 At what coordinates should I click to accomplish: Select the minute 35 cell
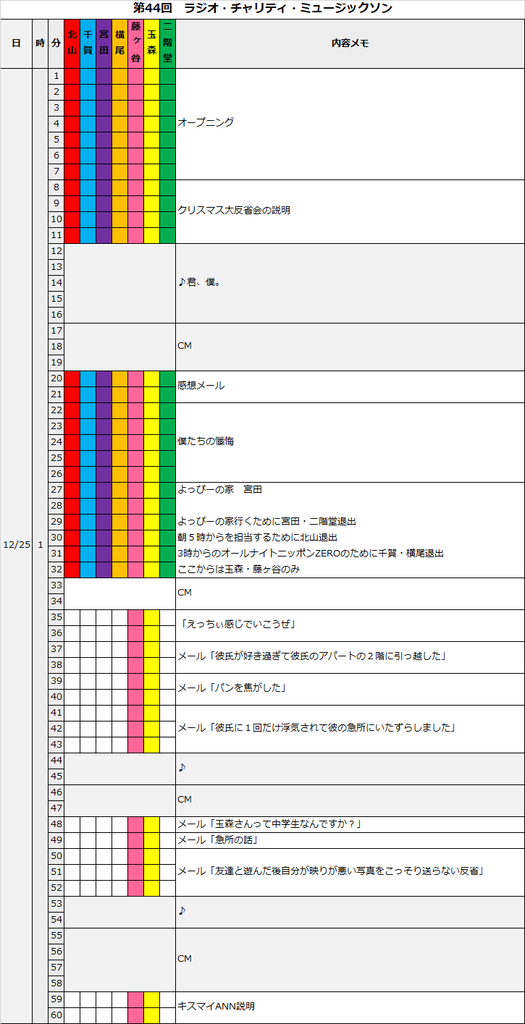click(x=56, y=617)
